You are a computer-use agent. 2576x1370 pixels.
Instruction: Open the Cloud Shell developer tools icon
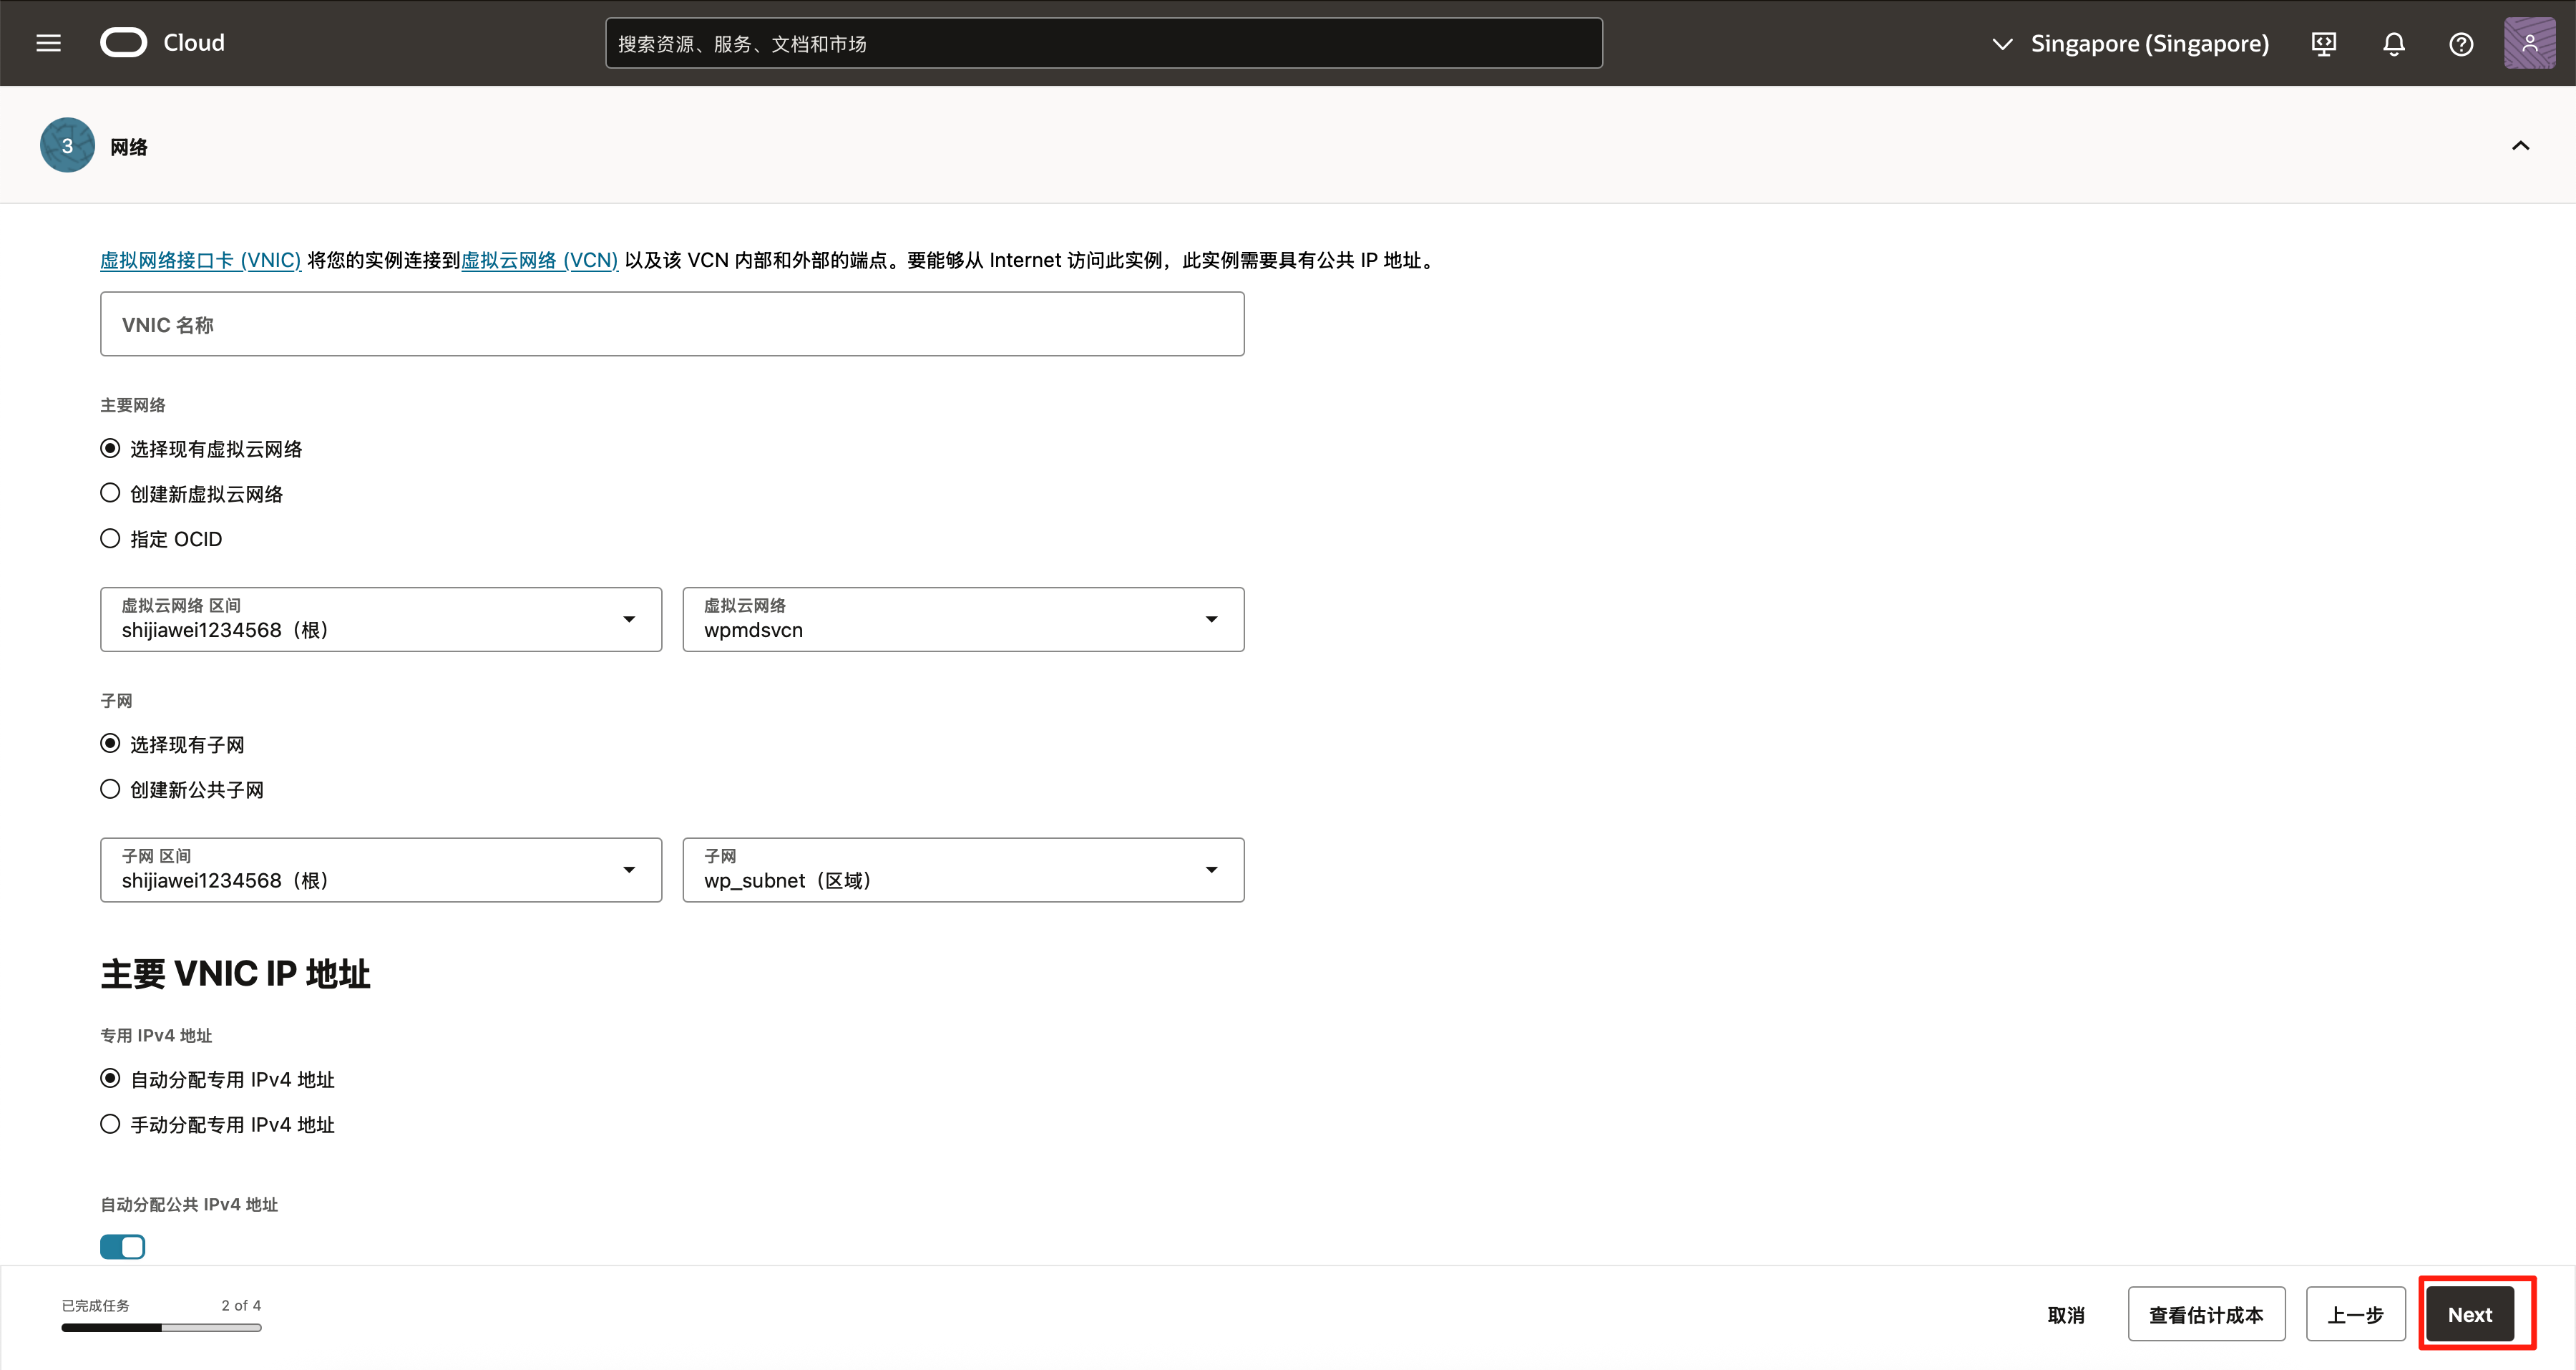click(2324, 44)
